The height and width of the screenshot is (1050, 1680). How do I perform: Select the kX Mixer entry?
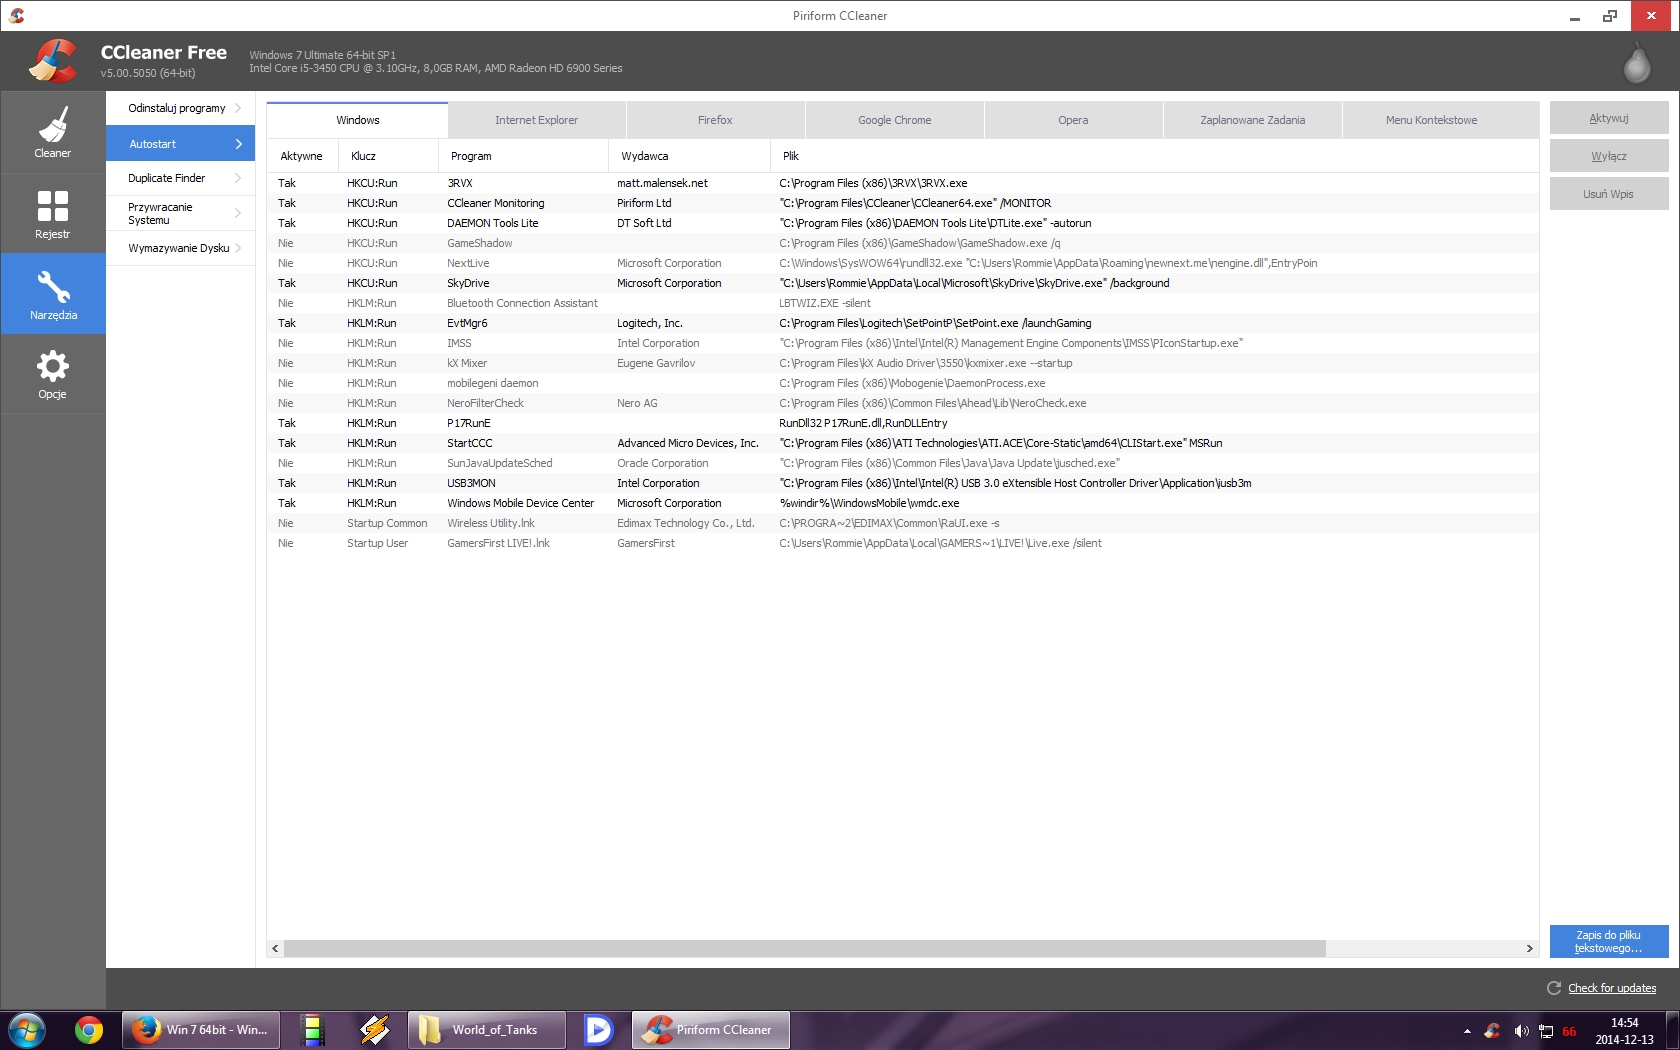click(903, 363)
